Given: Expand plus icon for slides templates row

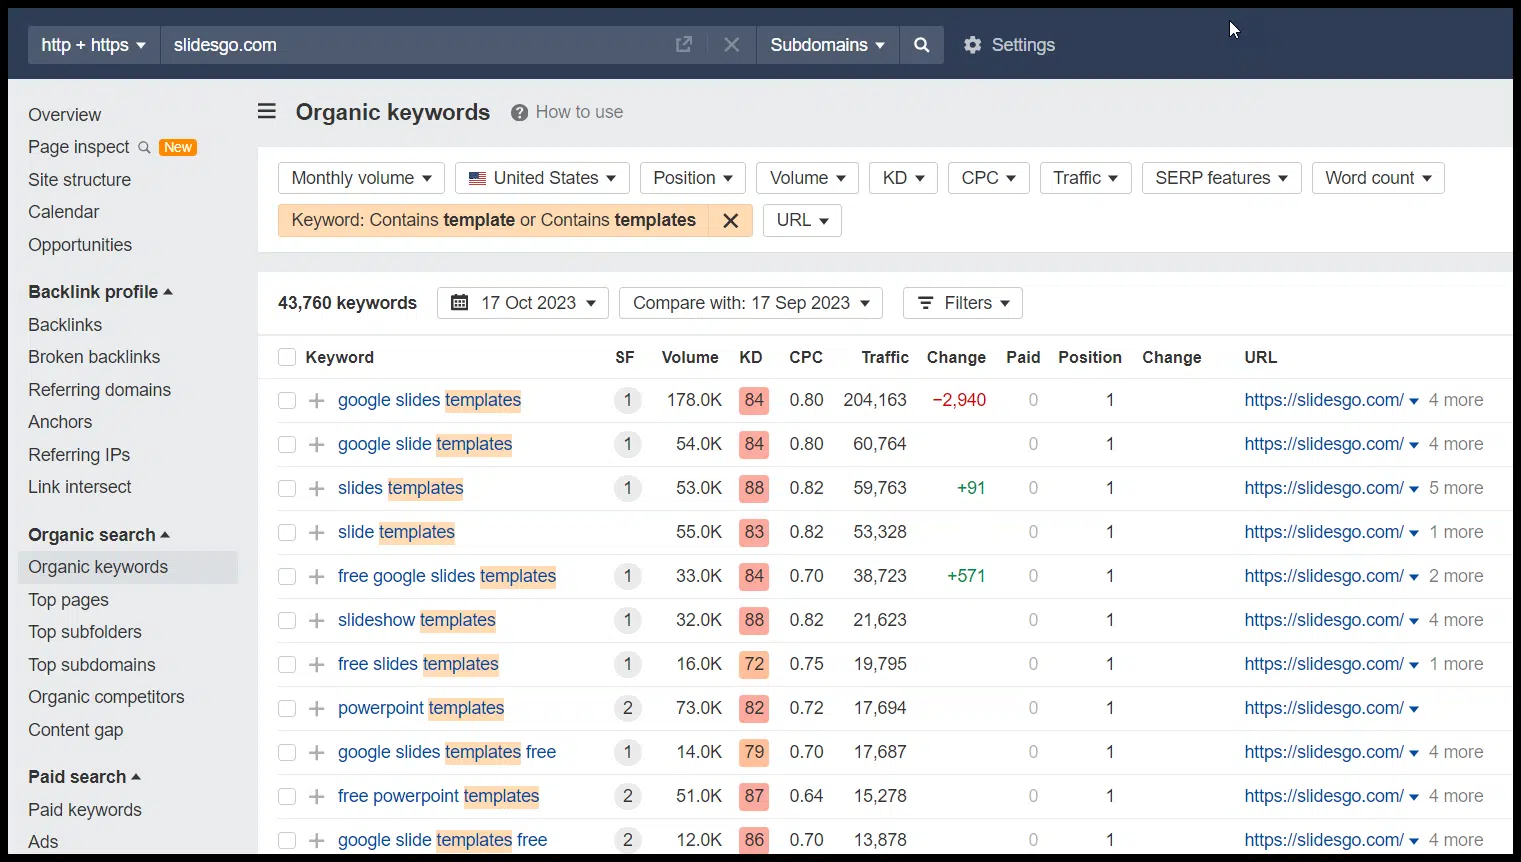Looking at the screenshot, I should (316, 488).
